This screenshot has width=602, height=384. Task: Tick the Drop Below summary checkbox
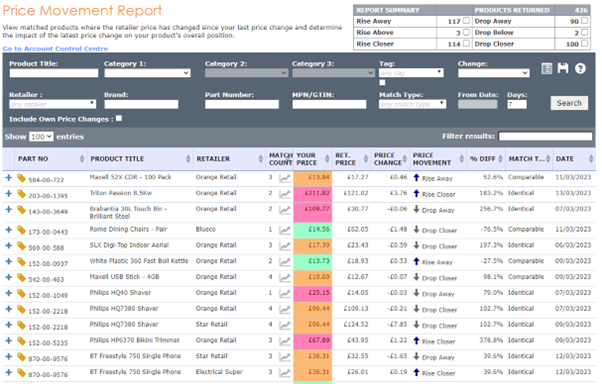click(x=584, y=32)
